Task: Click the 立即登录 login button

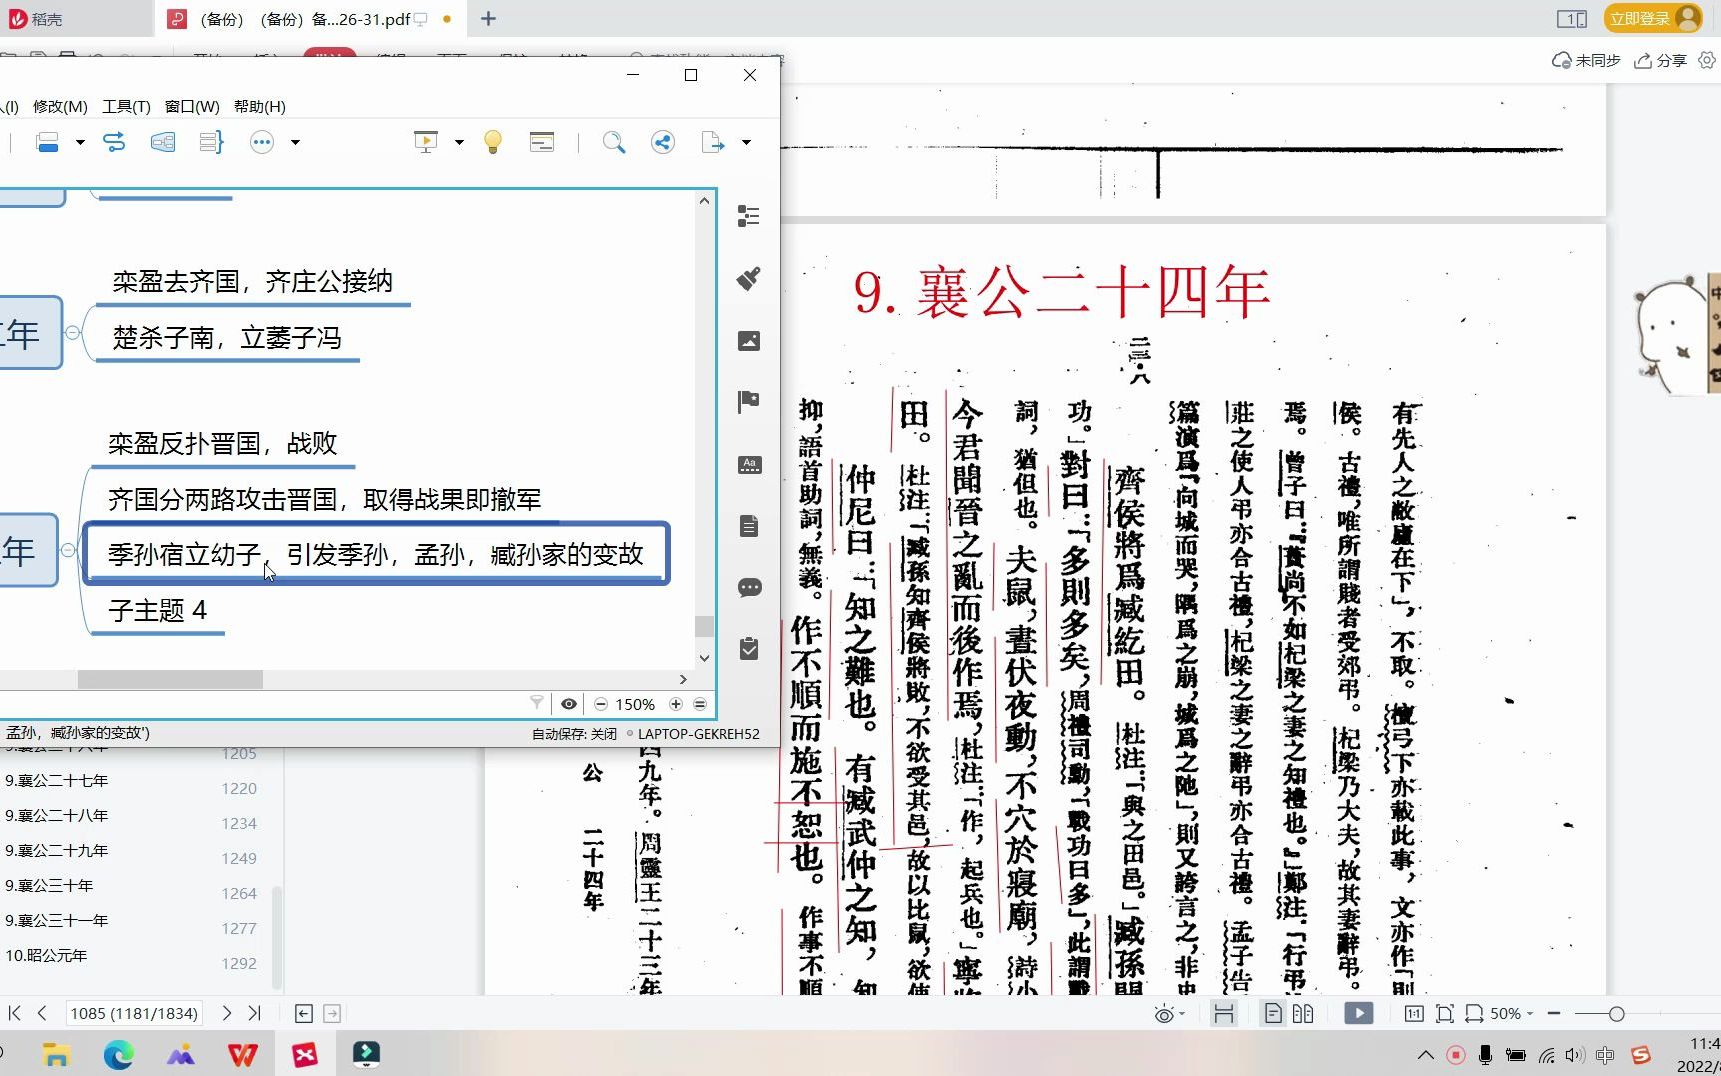Action: (1653, 19)
